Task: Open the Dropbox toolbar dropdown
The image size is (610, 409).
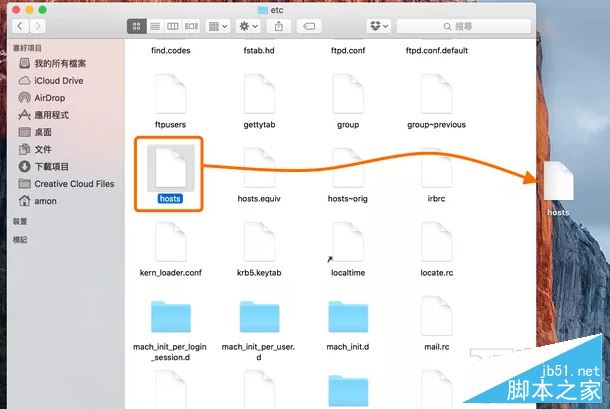Action: click(x=379, y=26)
